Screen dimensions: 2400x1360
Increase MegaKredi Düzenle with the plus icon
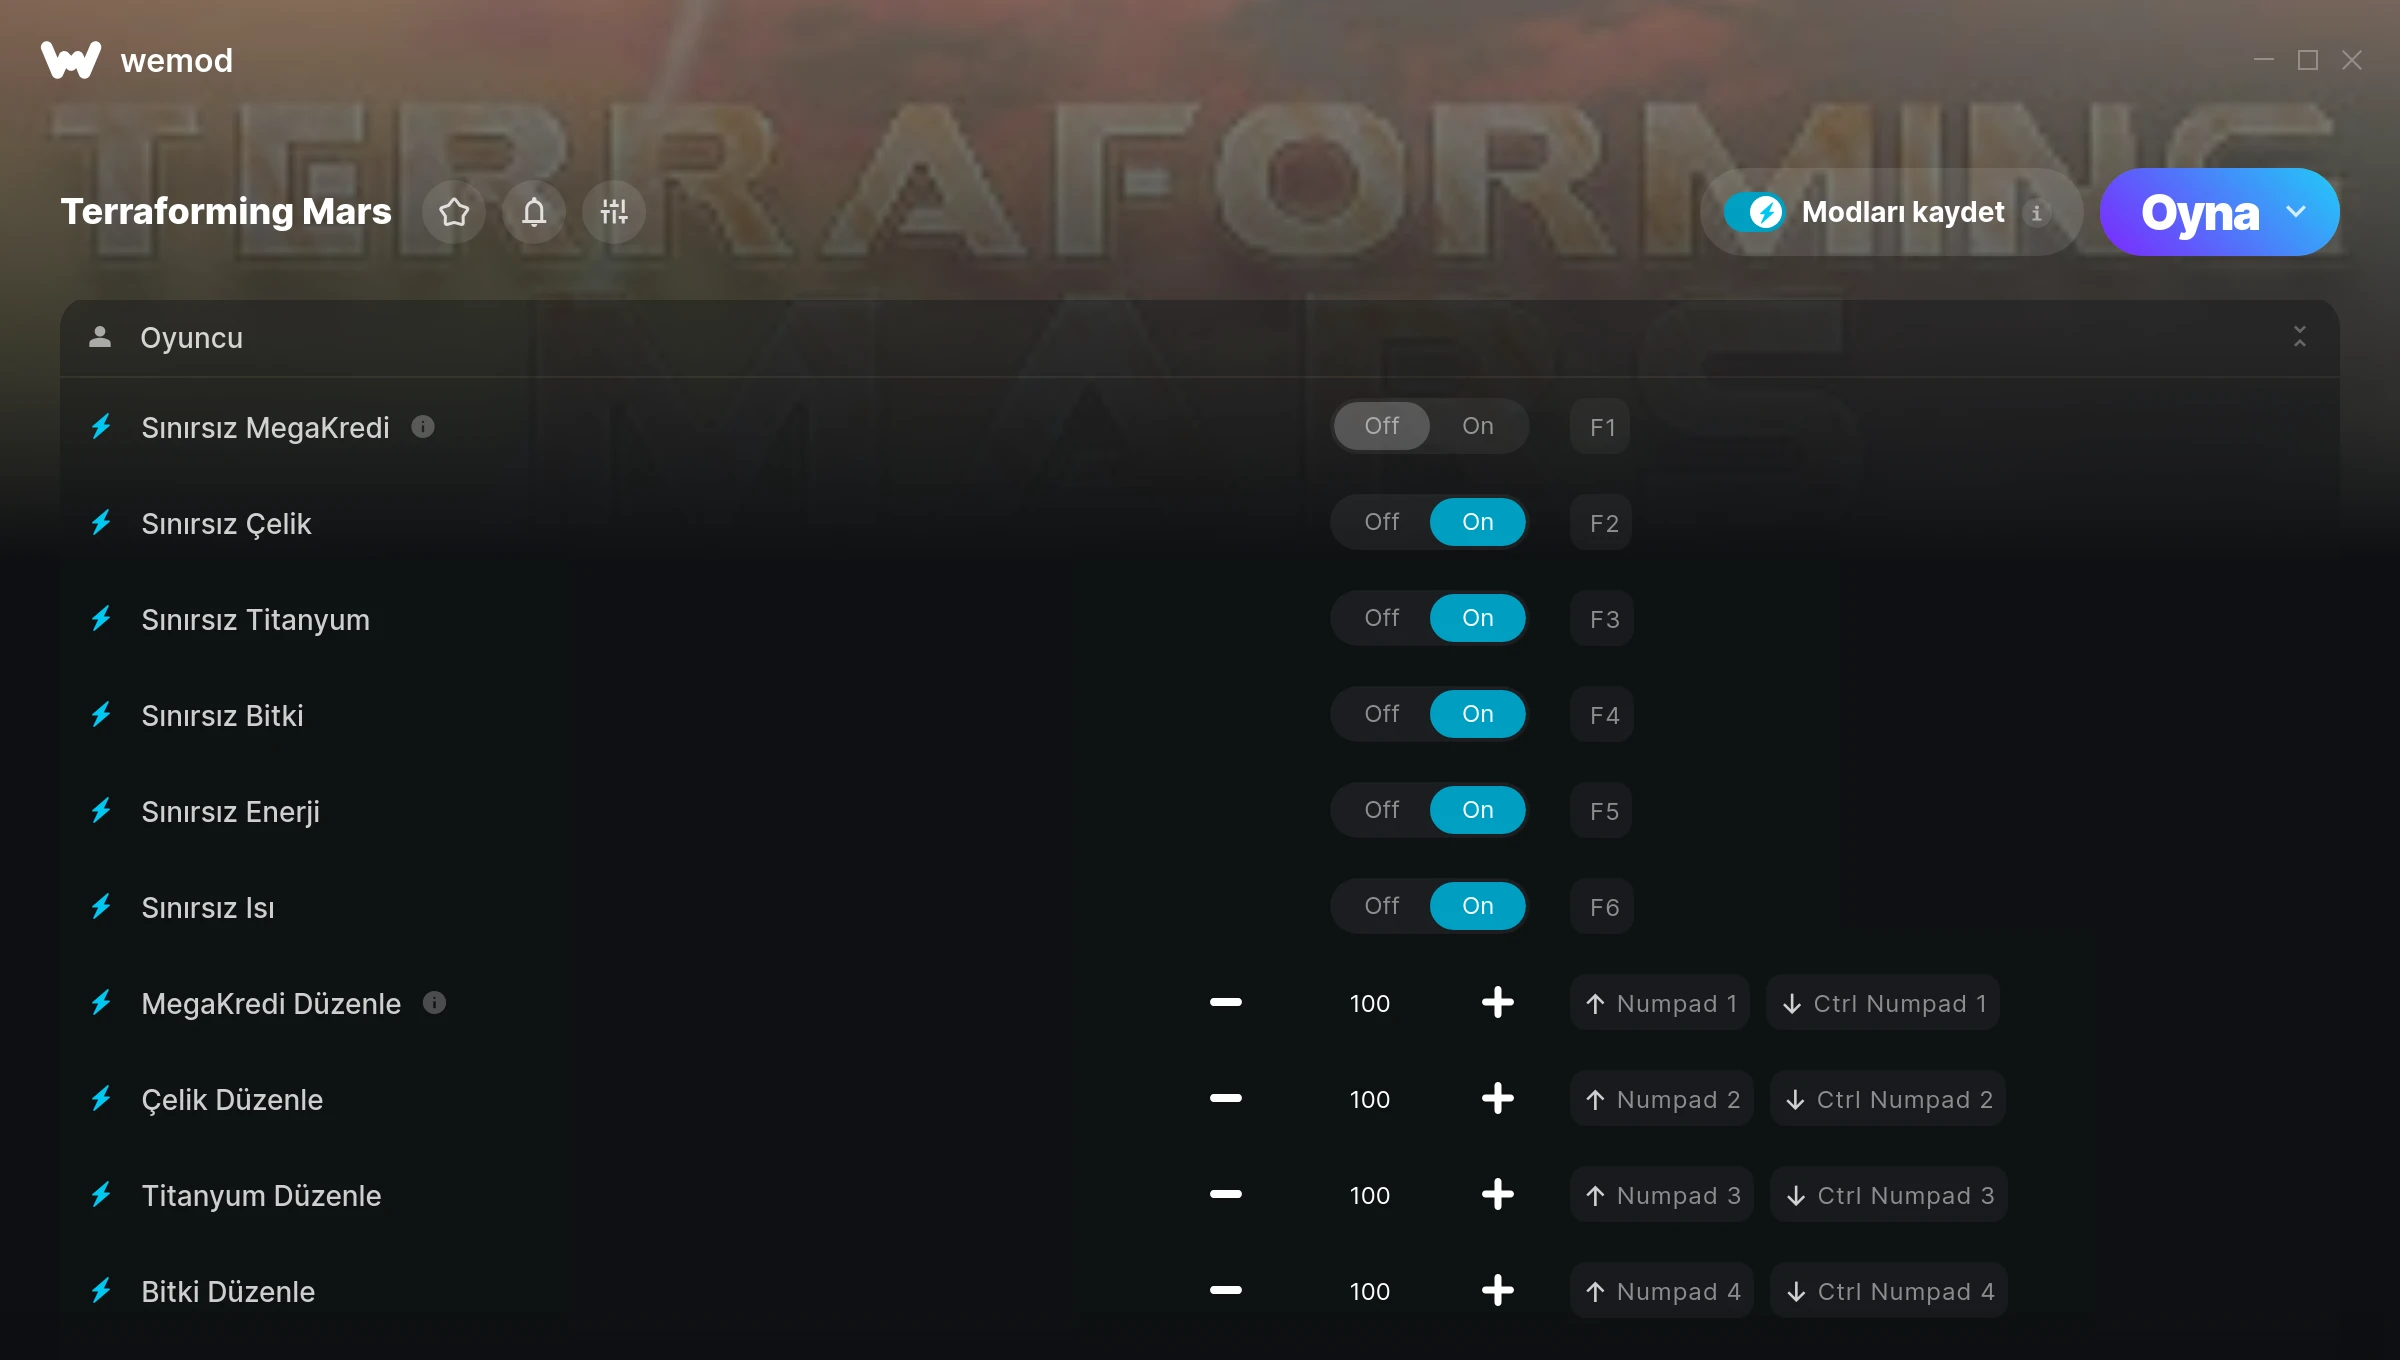pyautogui.click(x=1497, y=1002)
